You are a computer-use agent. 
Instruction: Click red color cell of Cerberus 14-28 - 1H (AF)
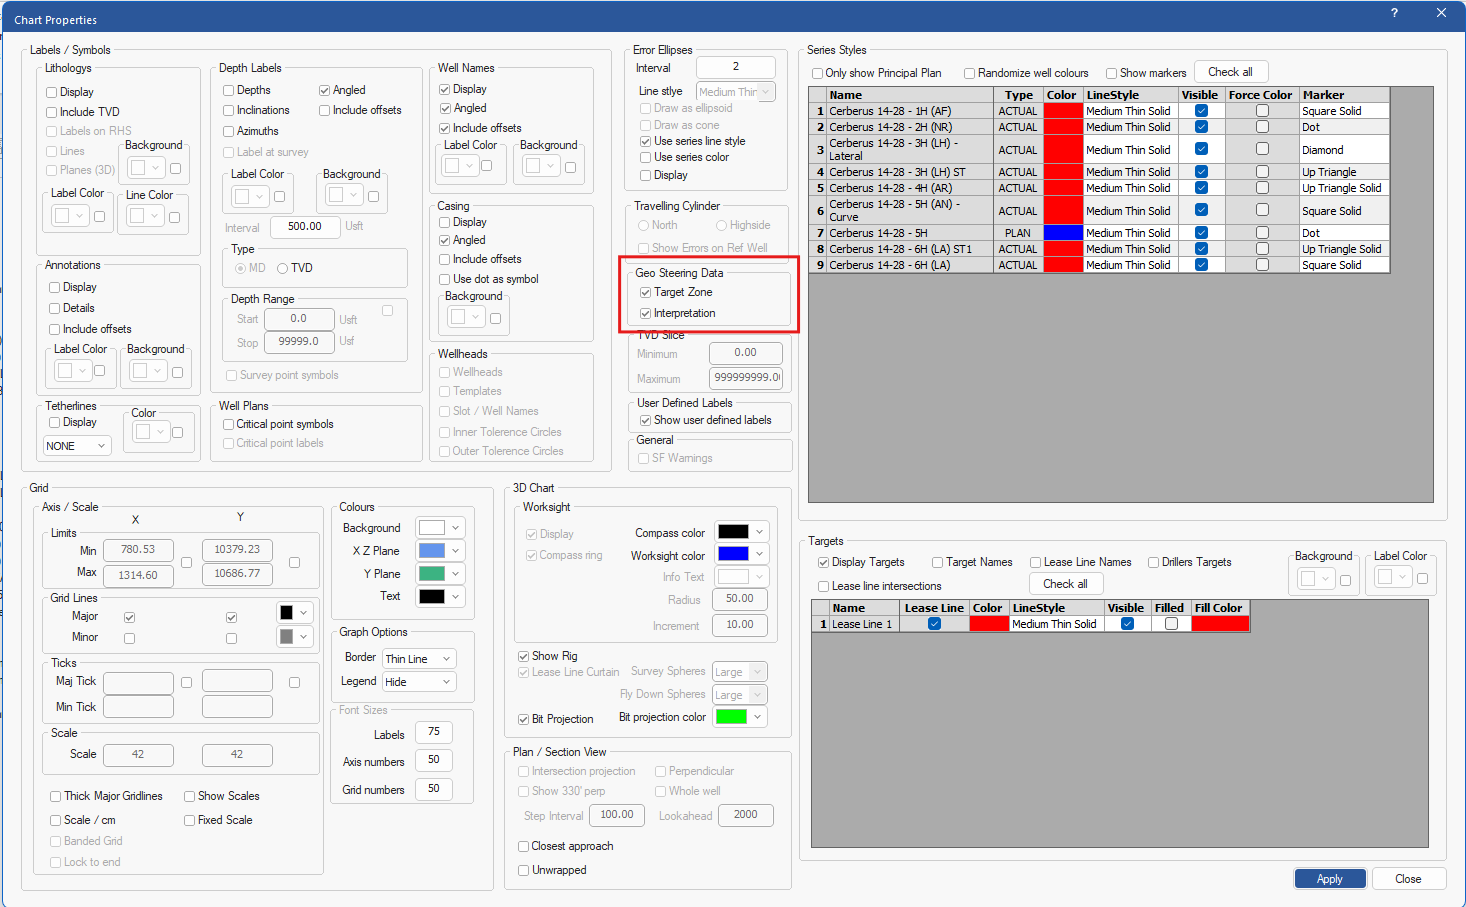(1063, 111)
